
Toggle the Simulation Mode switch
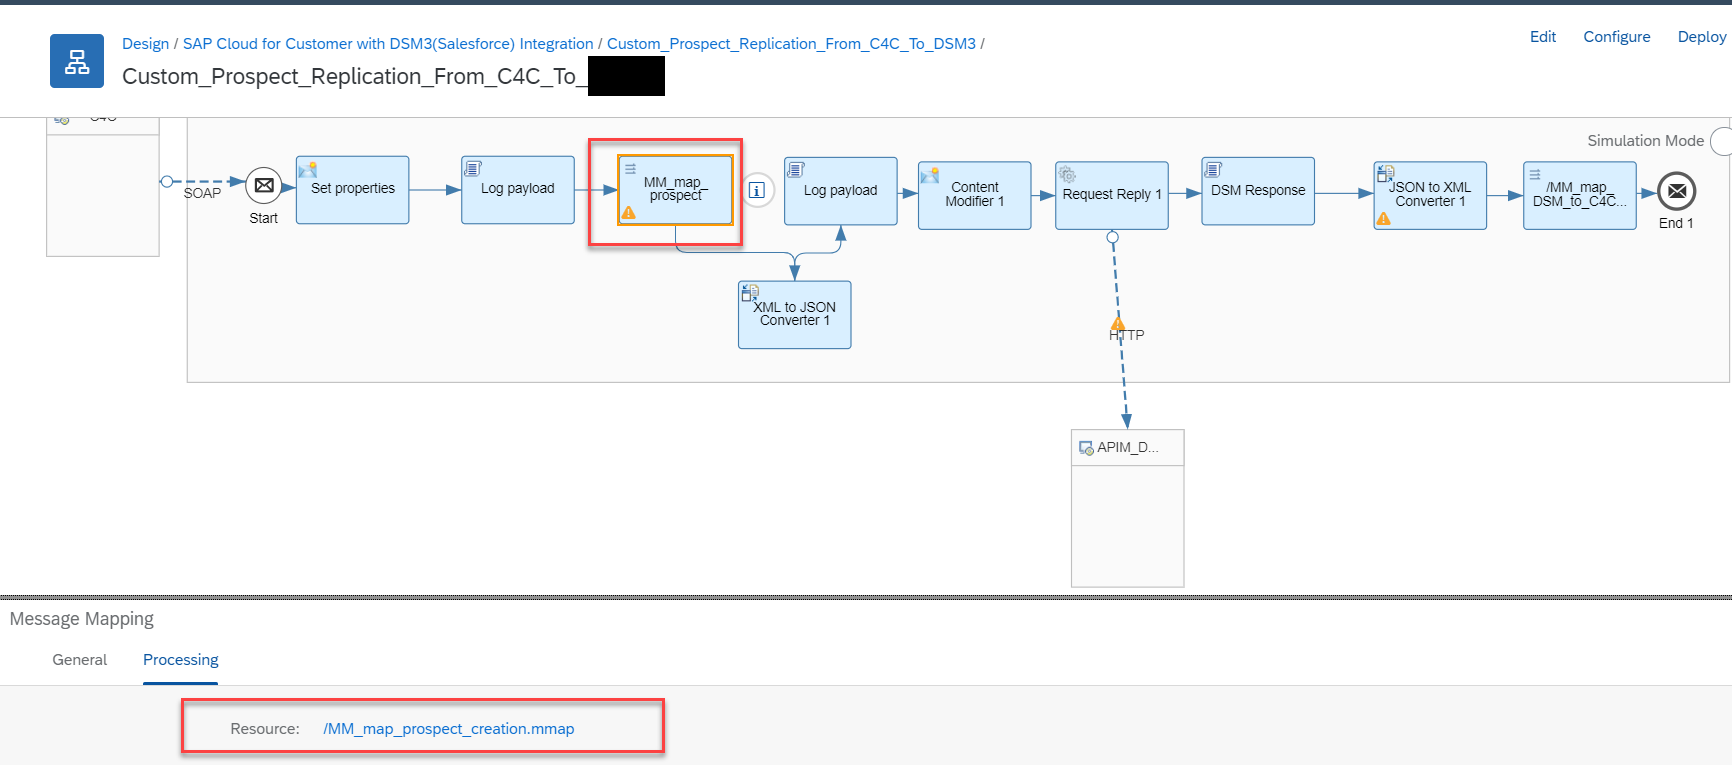[1721, 141]
